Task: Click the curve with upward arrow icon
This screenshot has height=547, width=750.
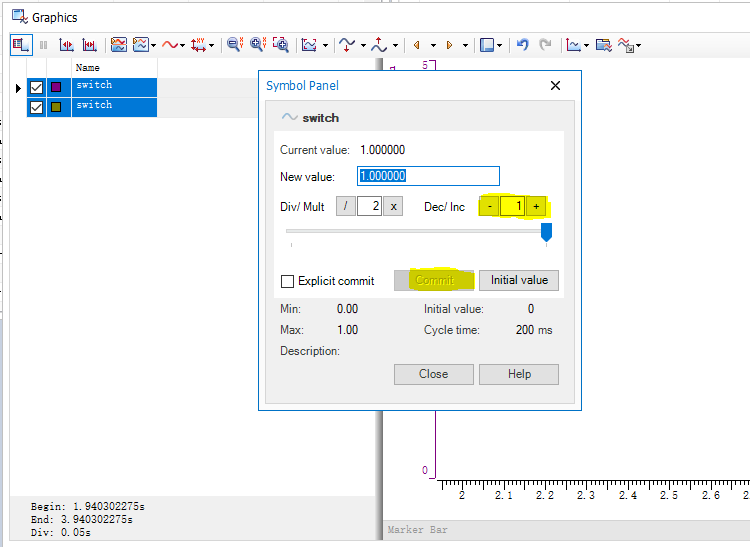Action: [379, 45]
